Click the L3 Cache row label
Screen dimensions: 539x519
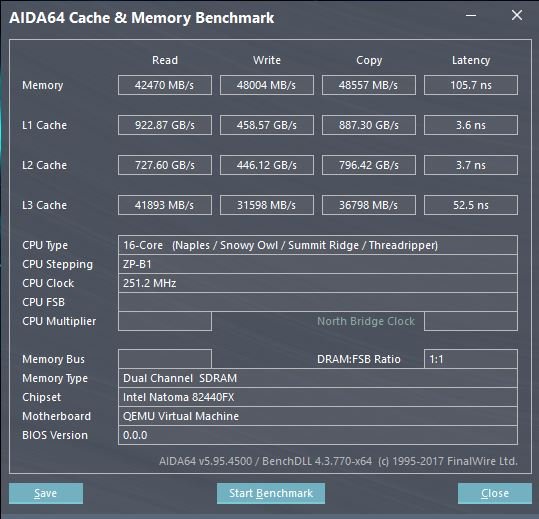44,205
